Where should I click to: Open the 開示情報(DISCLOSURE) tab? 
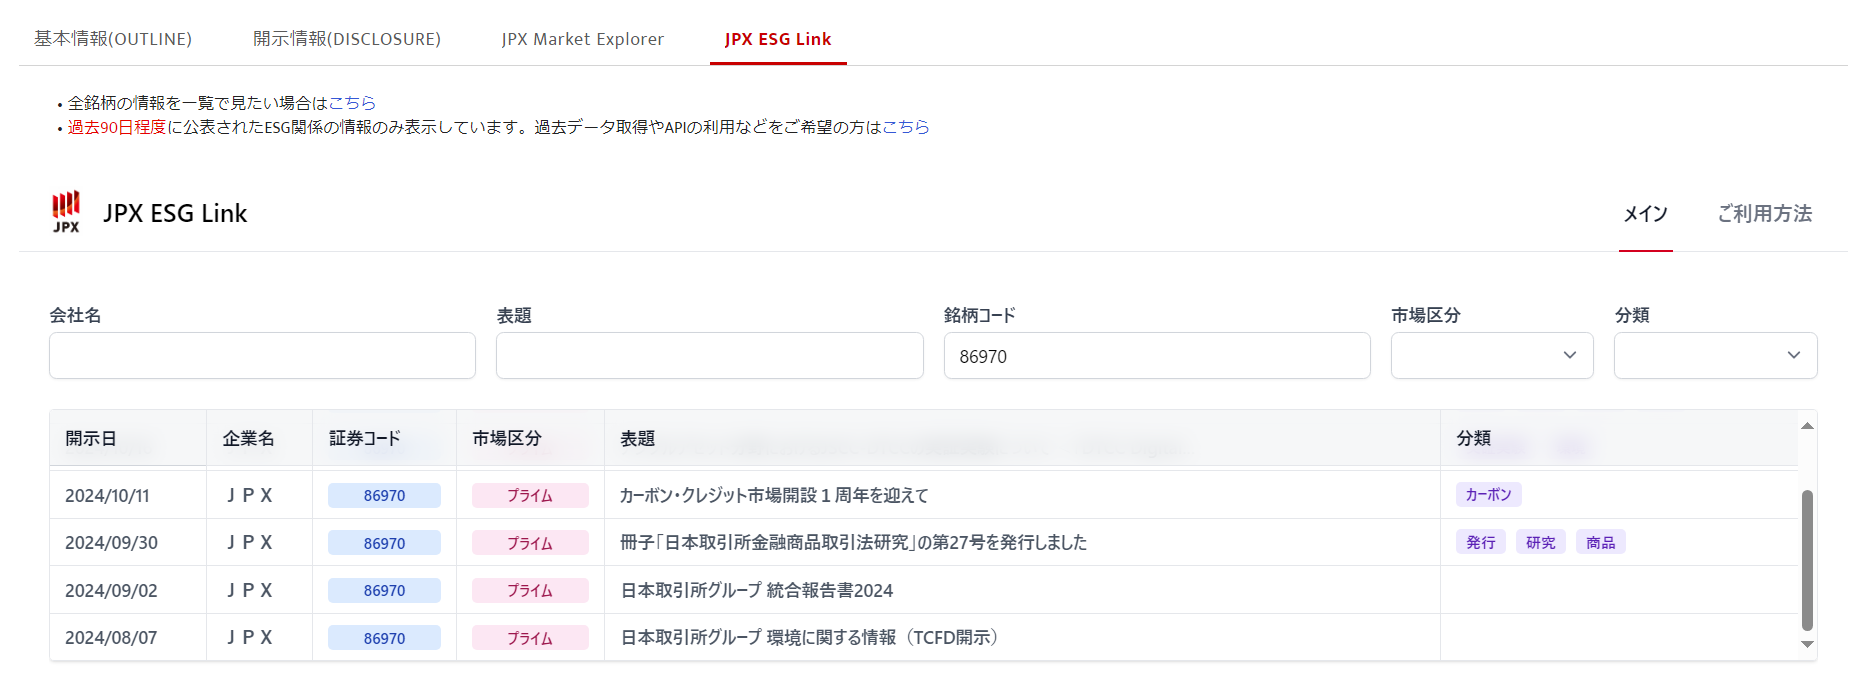[x=347, y=39]
